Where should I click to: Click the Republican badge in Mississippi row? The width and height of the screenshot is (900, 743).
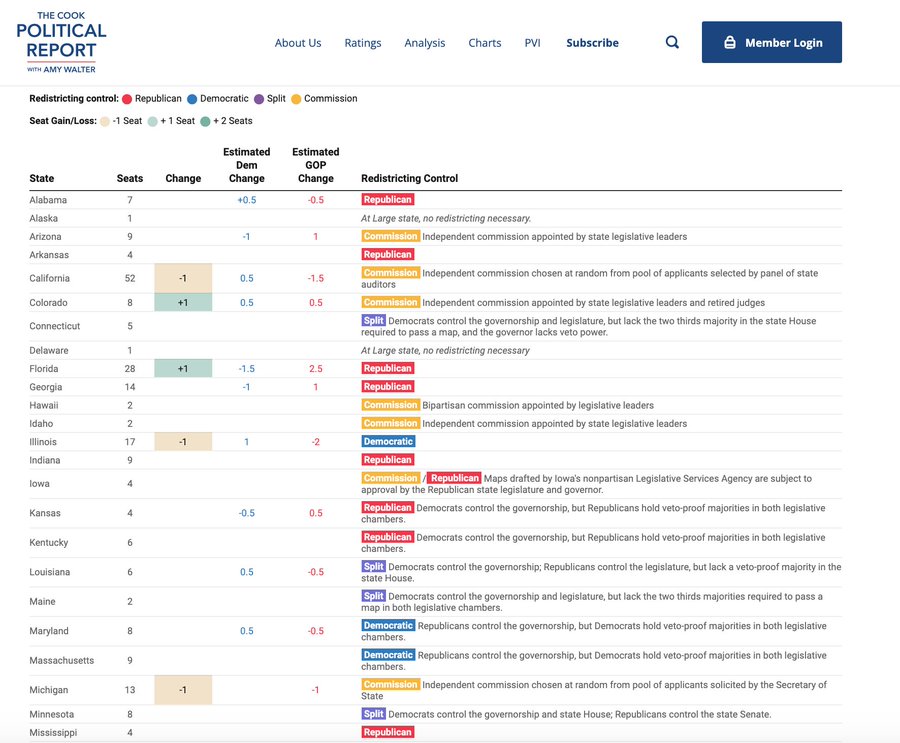point(387,732)
